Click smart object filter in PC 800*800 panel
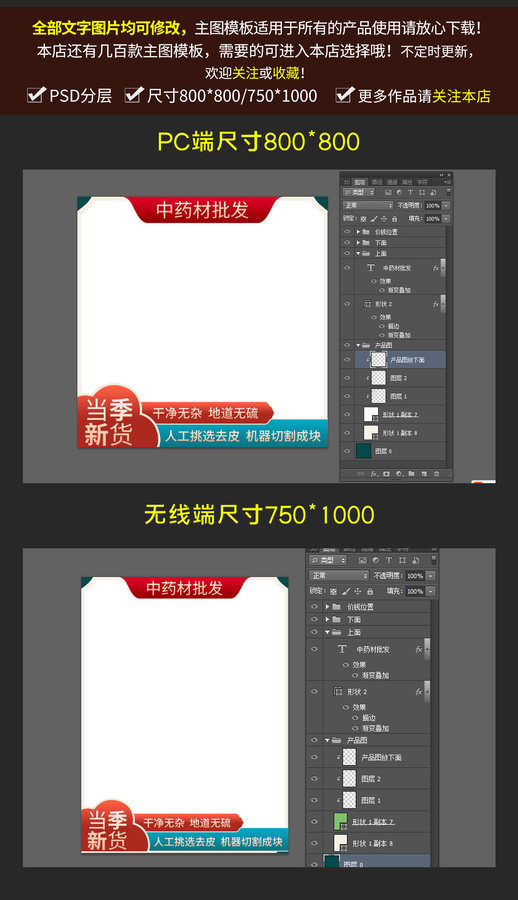Screen dimensions: 518x900 [433, 192]
